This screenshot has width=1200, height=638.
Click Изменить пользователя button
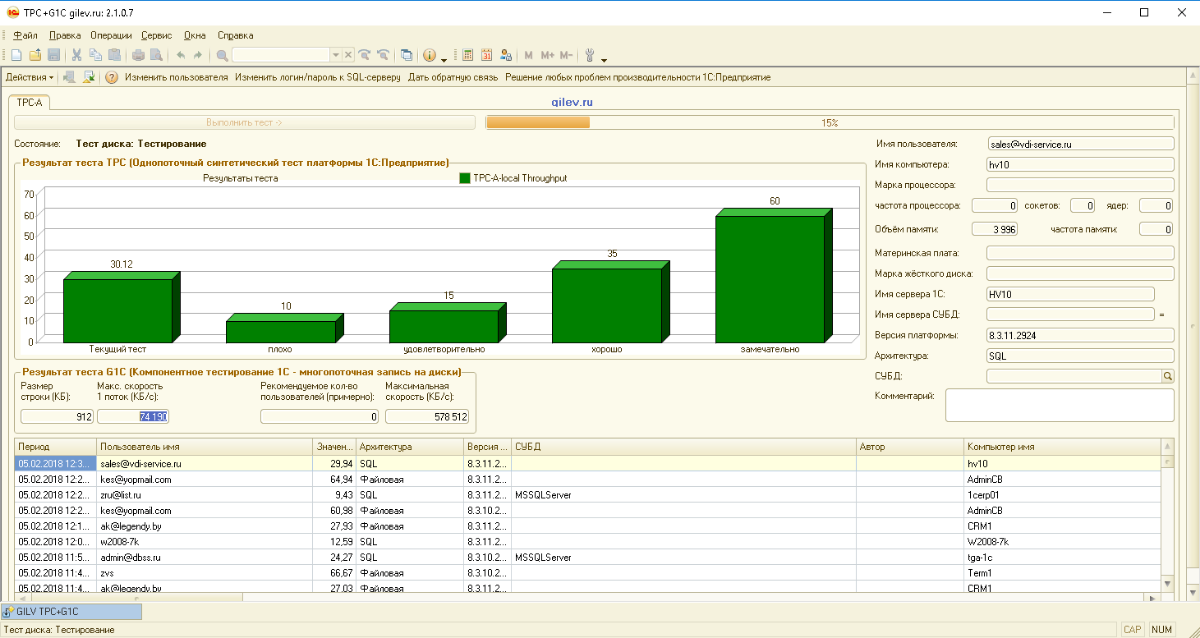[x=176, y=77]
